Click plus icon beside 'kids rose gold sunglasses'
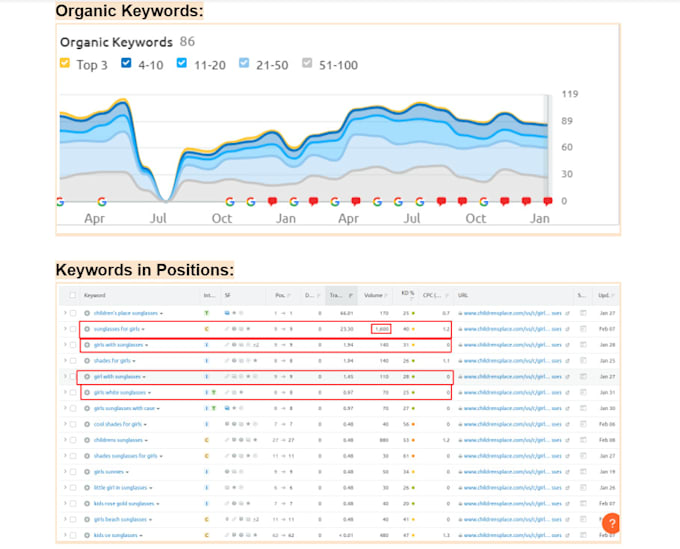The width and height of the screenshot is (680, 549). click(x=87, y=503)
